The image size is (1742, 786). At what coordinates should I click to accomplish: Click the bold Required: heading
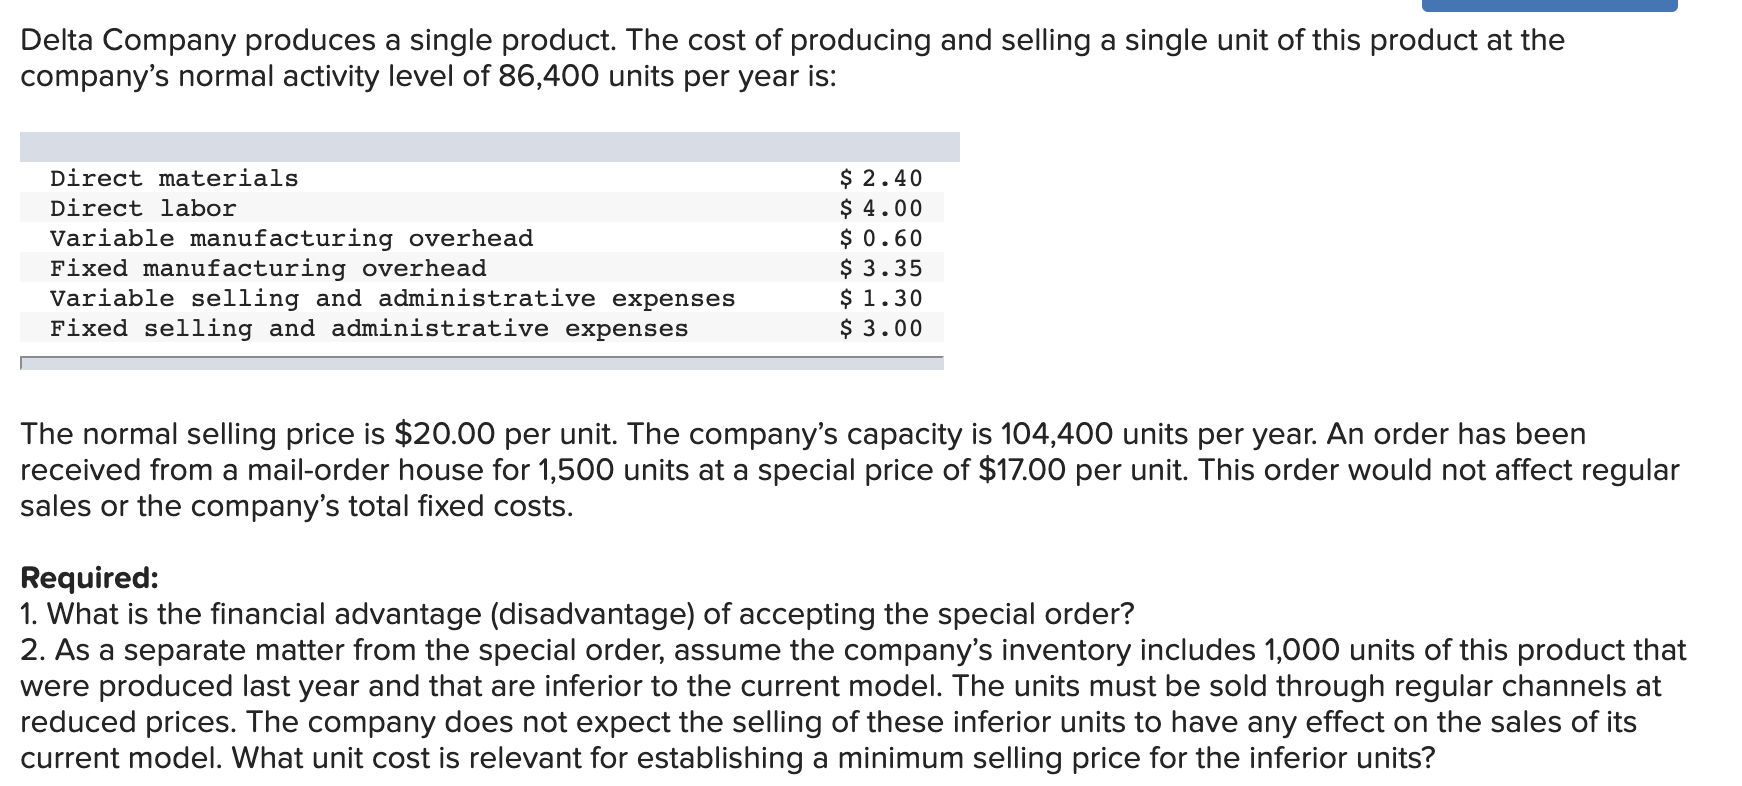tap(89, 578)
